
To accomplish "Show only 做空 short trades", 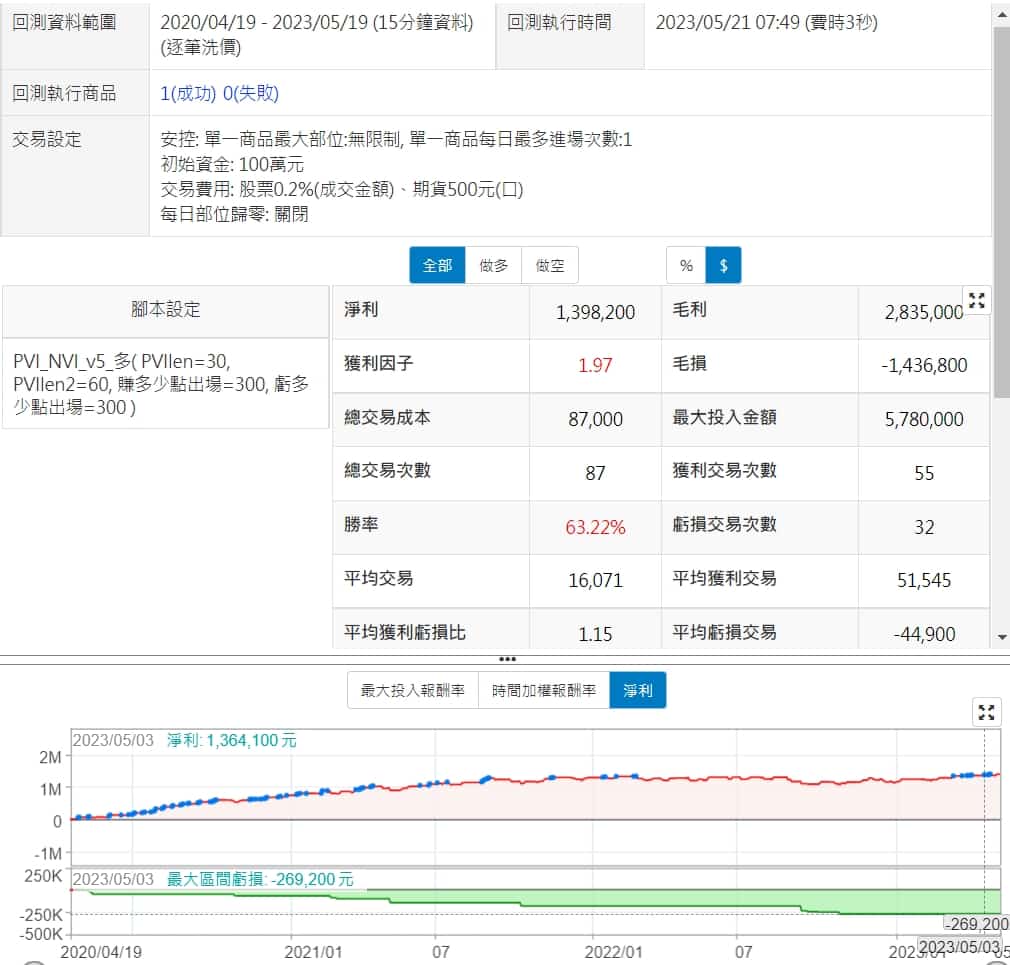I will (549, 265).
